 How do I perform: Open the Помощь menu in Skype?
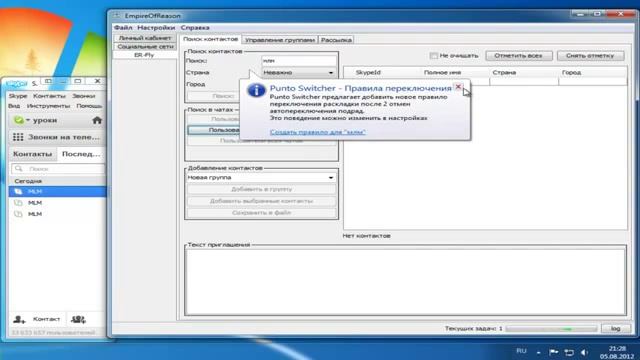point(89,106)
